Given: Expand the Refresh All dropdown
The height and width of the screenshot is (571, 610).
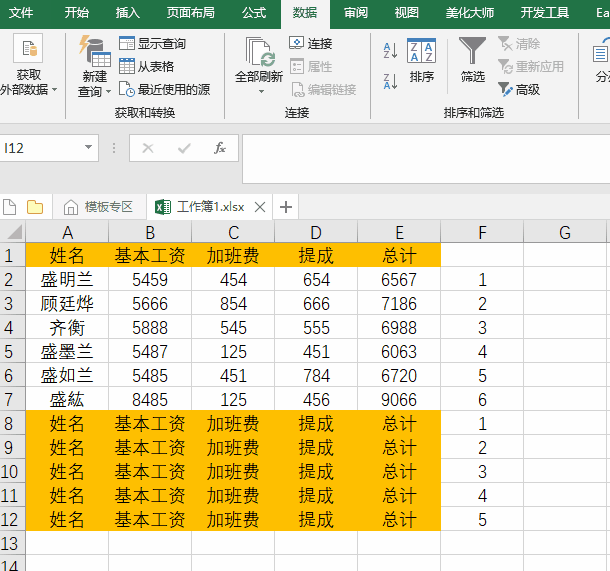Looking at the screenshot, I should pos(259,91).
